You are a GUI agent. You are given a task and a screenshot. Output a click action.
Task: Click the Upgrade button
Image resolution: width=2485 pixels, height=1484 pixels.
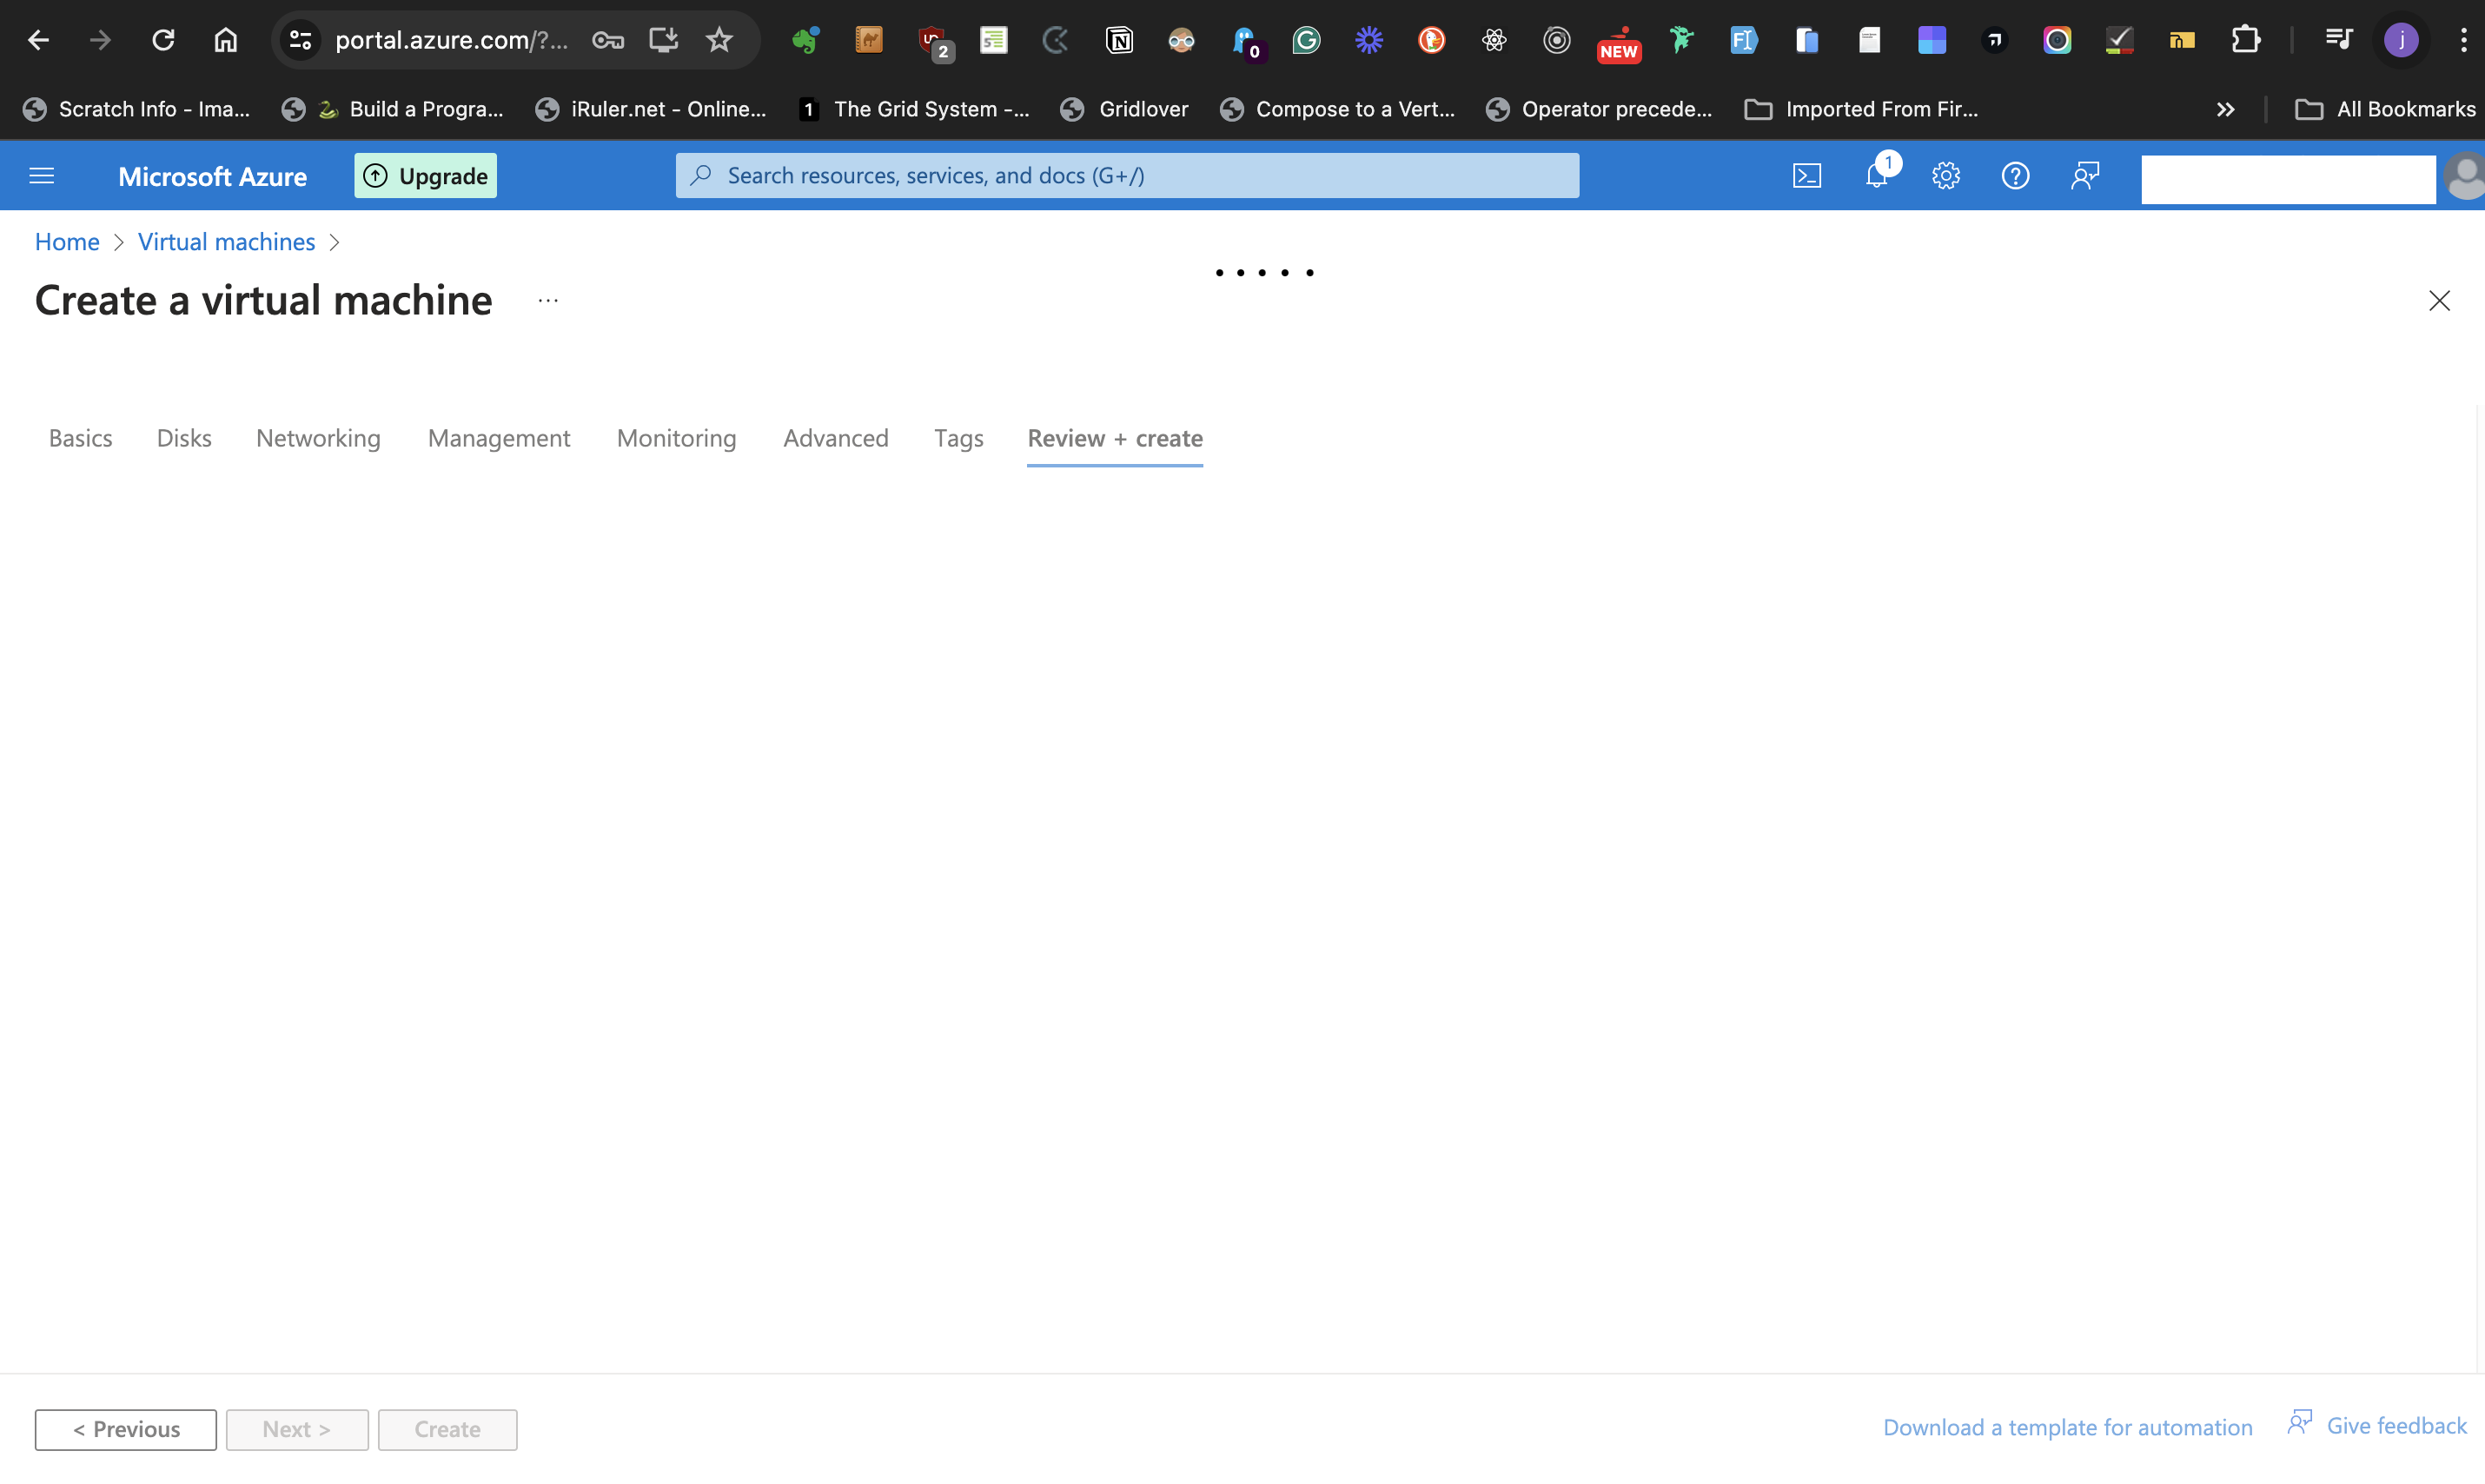[x=425, y=175]
